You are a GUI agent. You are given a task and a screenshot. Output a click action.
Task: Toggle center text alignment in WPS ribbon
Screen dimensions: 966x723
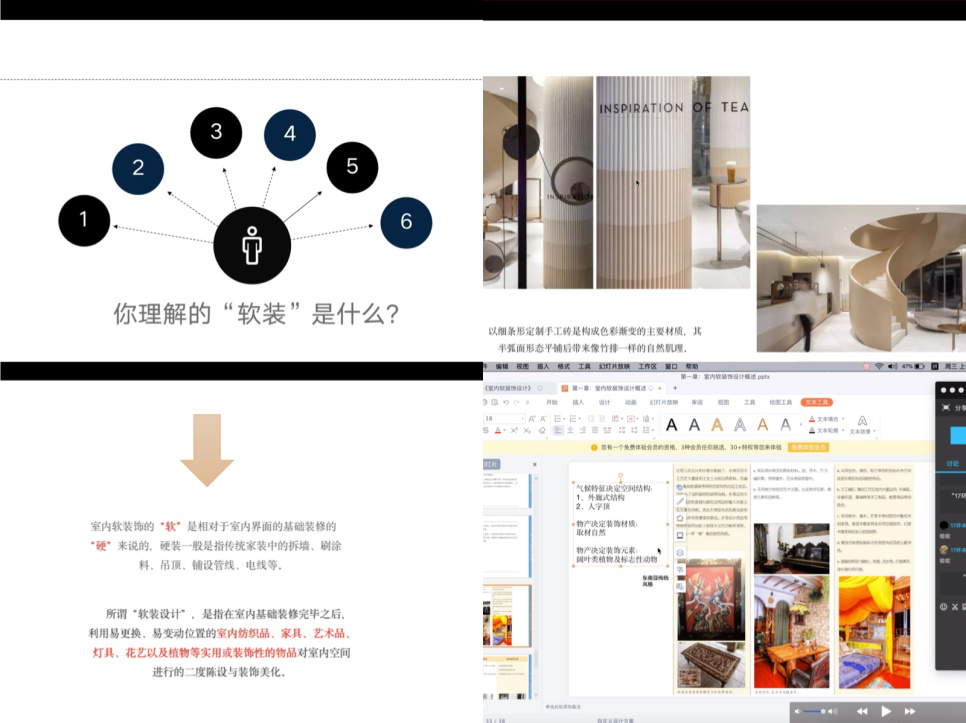click(x=570, y=430)
